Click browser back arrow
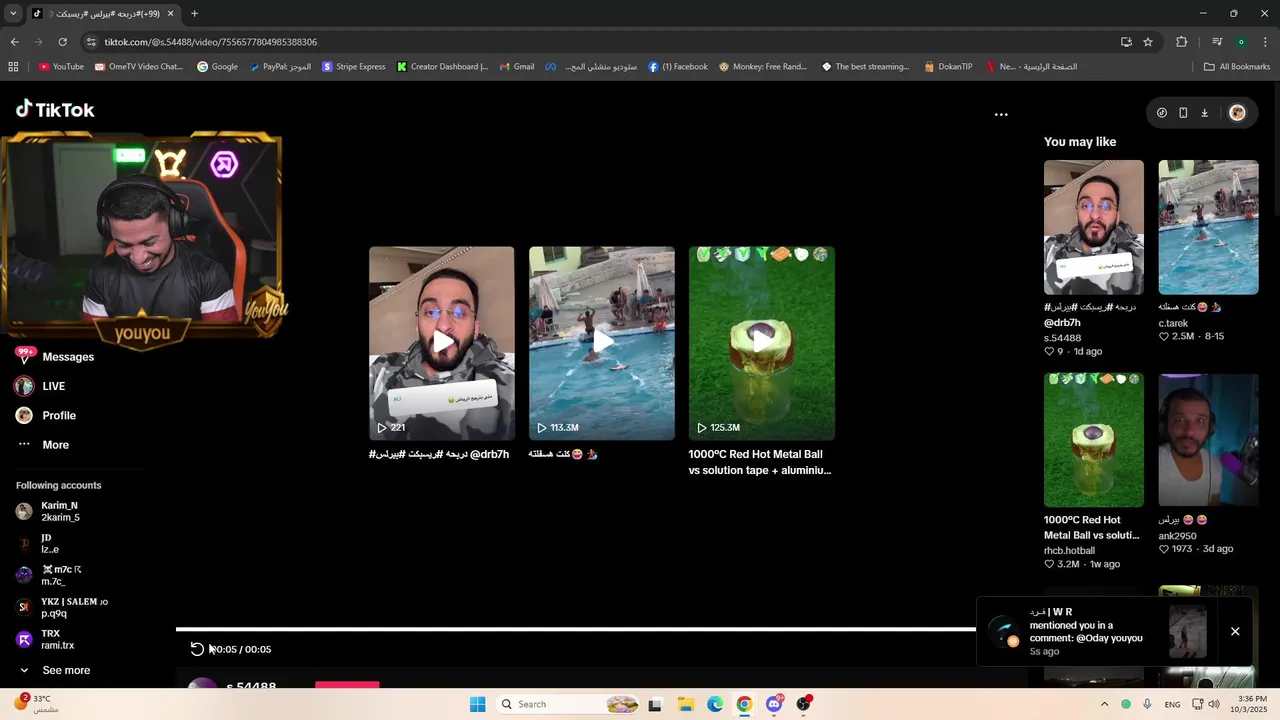The width and height of the screenshot is (1280, 720). tap(14, 42)
